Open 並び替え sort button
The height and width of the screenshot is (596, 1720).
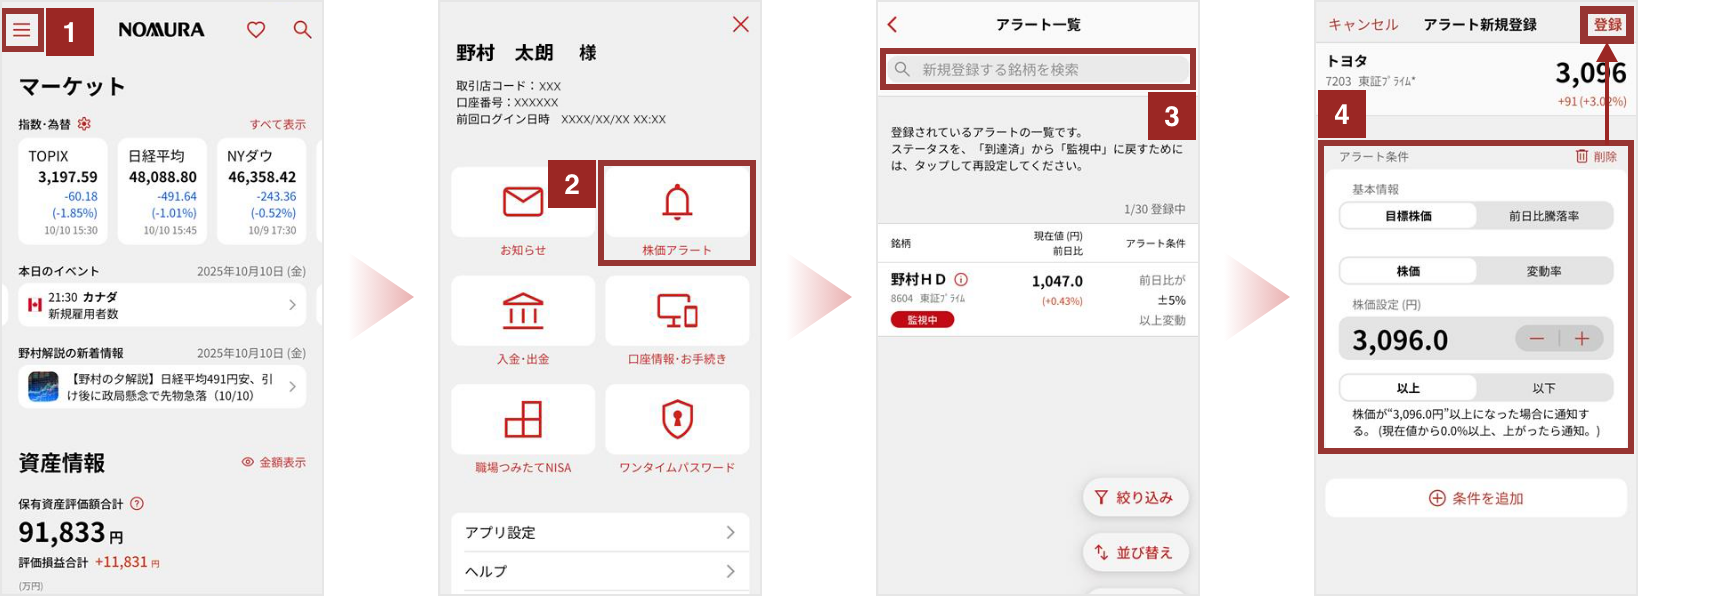1136,552
